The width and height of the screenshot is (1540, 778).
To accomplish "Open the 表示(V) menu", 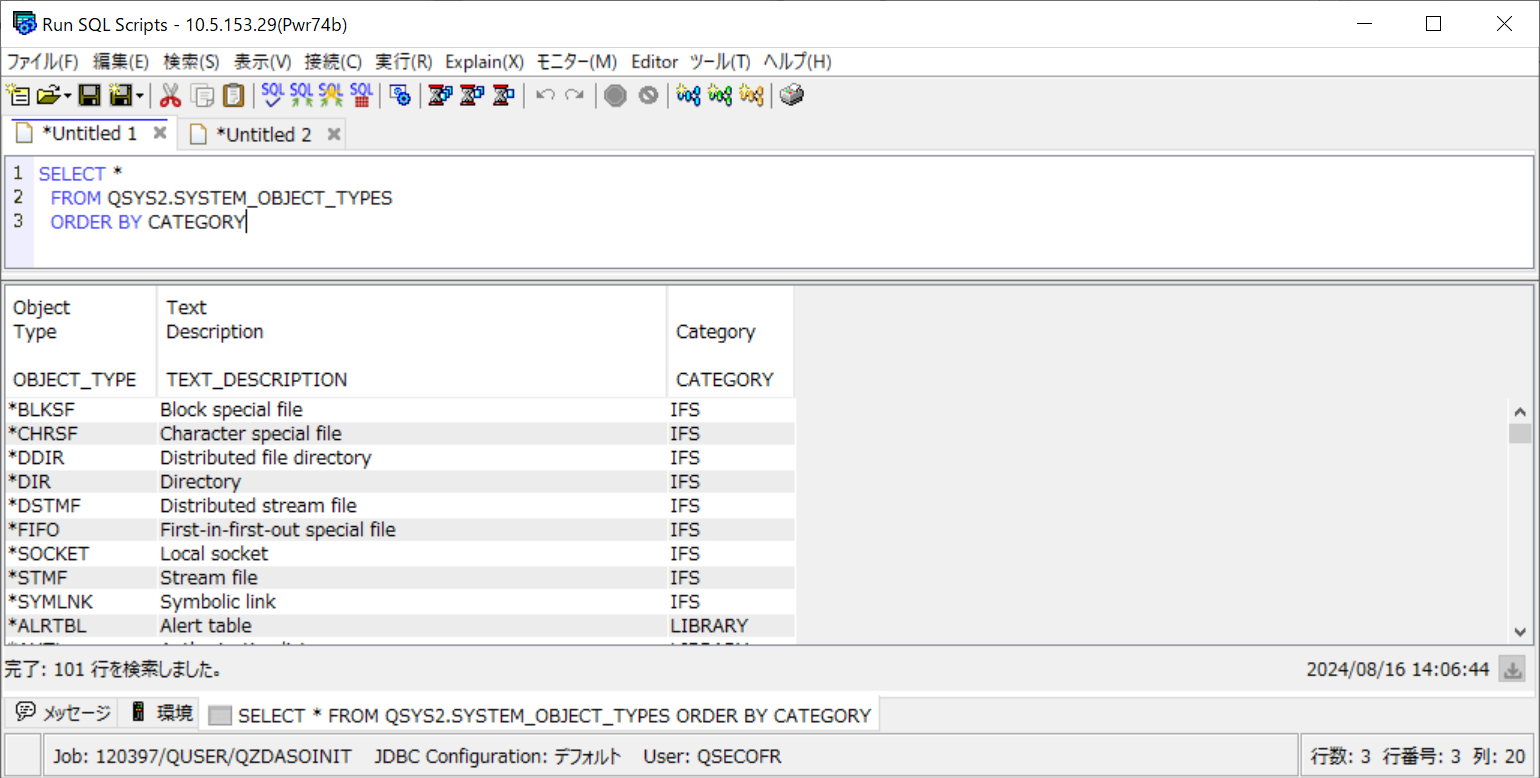I will coord(262,62).
